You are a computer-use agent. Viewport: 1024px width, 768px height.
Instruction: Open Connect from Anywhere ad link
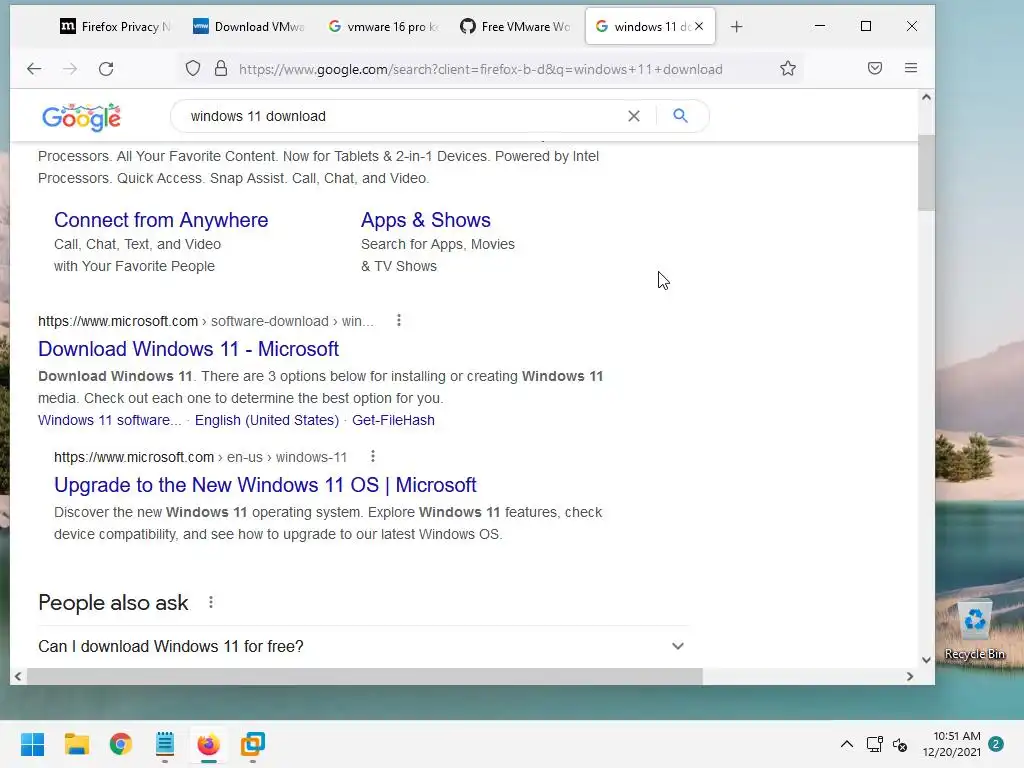161,220
